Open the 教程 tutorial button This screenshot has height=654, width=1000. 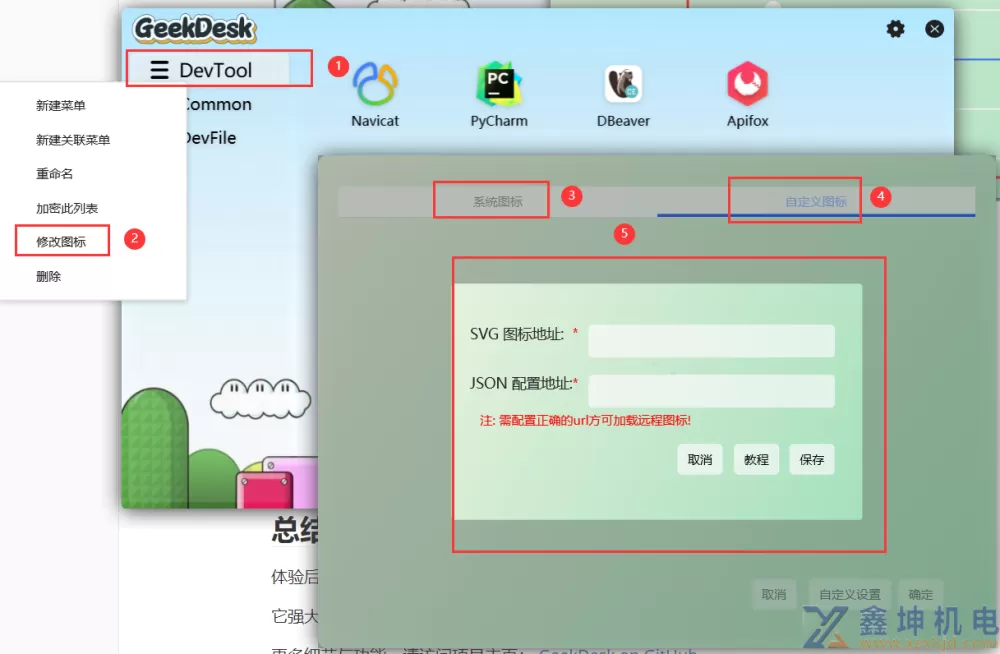756,459
